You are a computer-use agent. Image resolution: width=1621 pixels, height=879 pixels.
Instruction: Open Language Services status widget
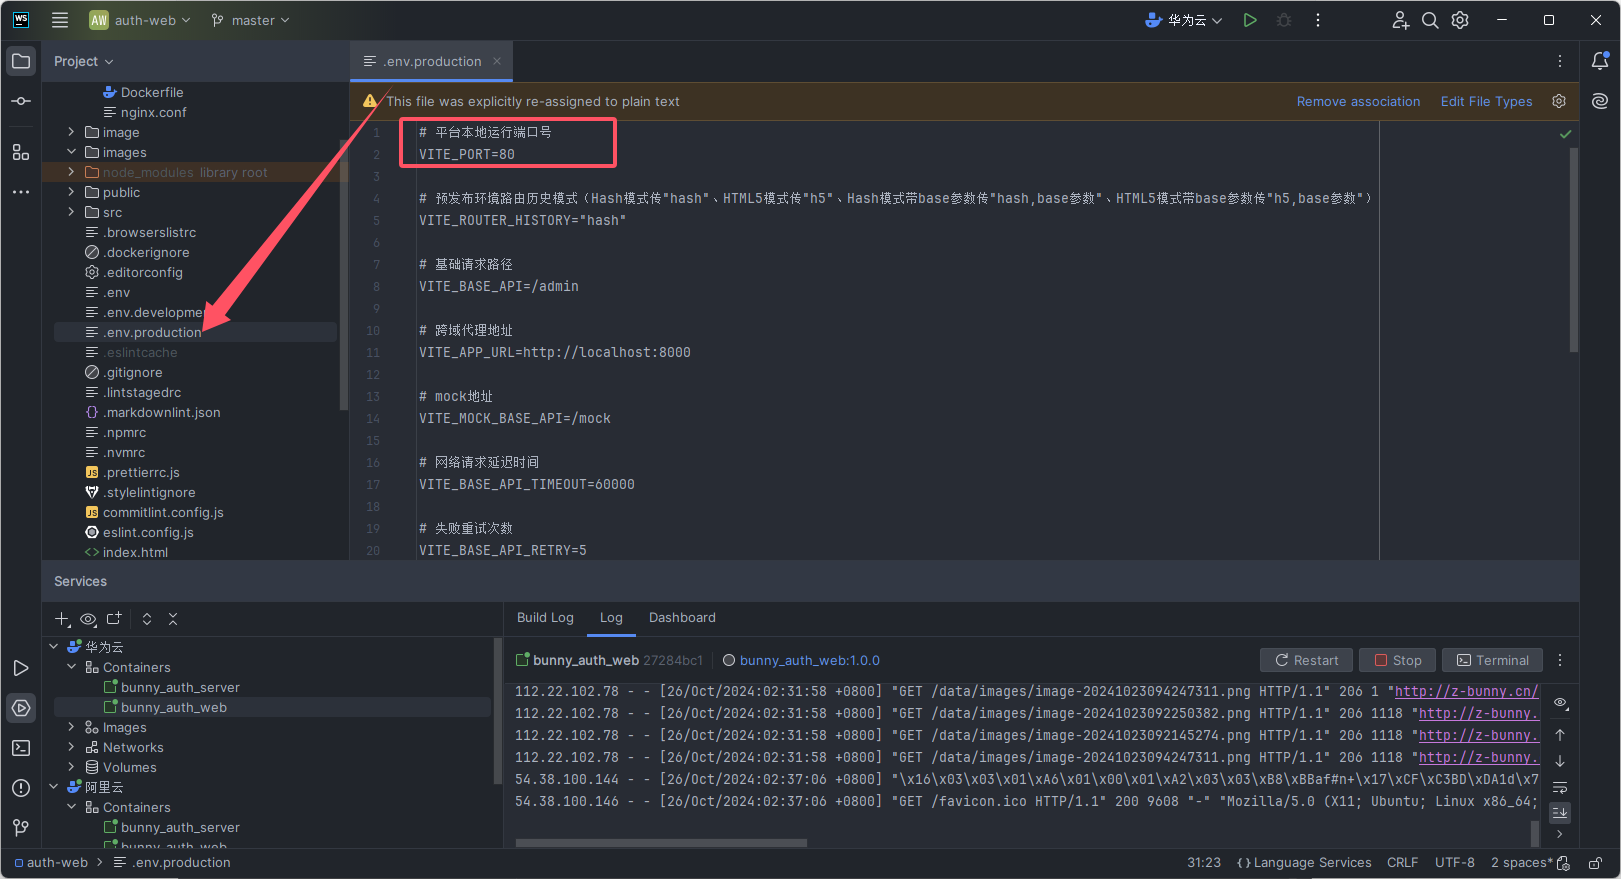(x=1304, y=863)
